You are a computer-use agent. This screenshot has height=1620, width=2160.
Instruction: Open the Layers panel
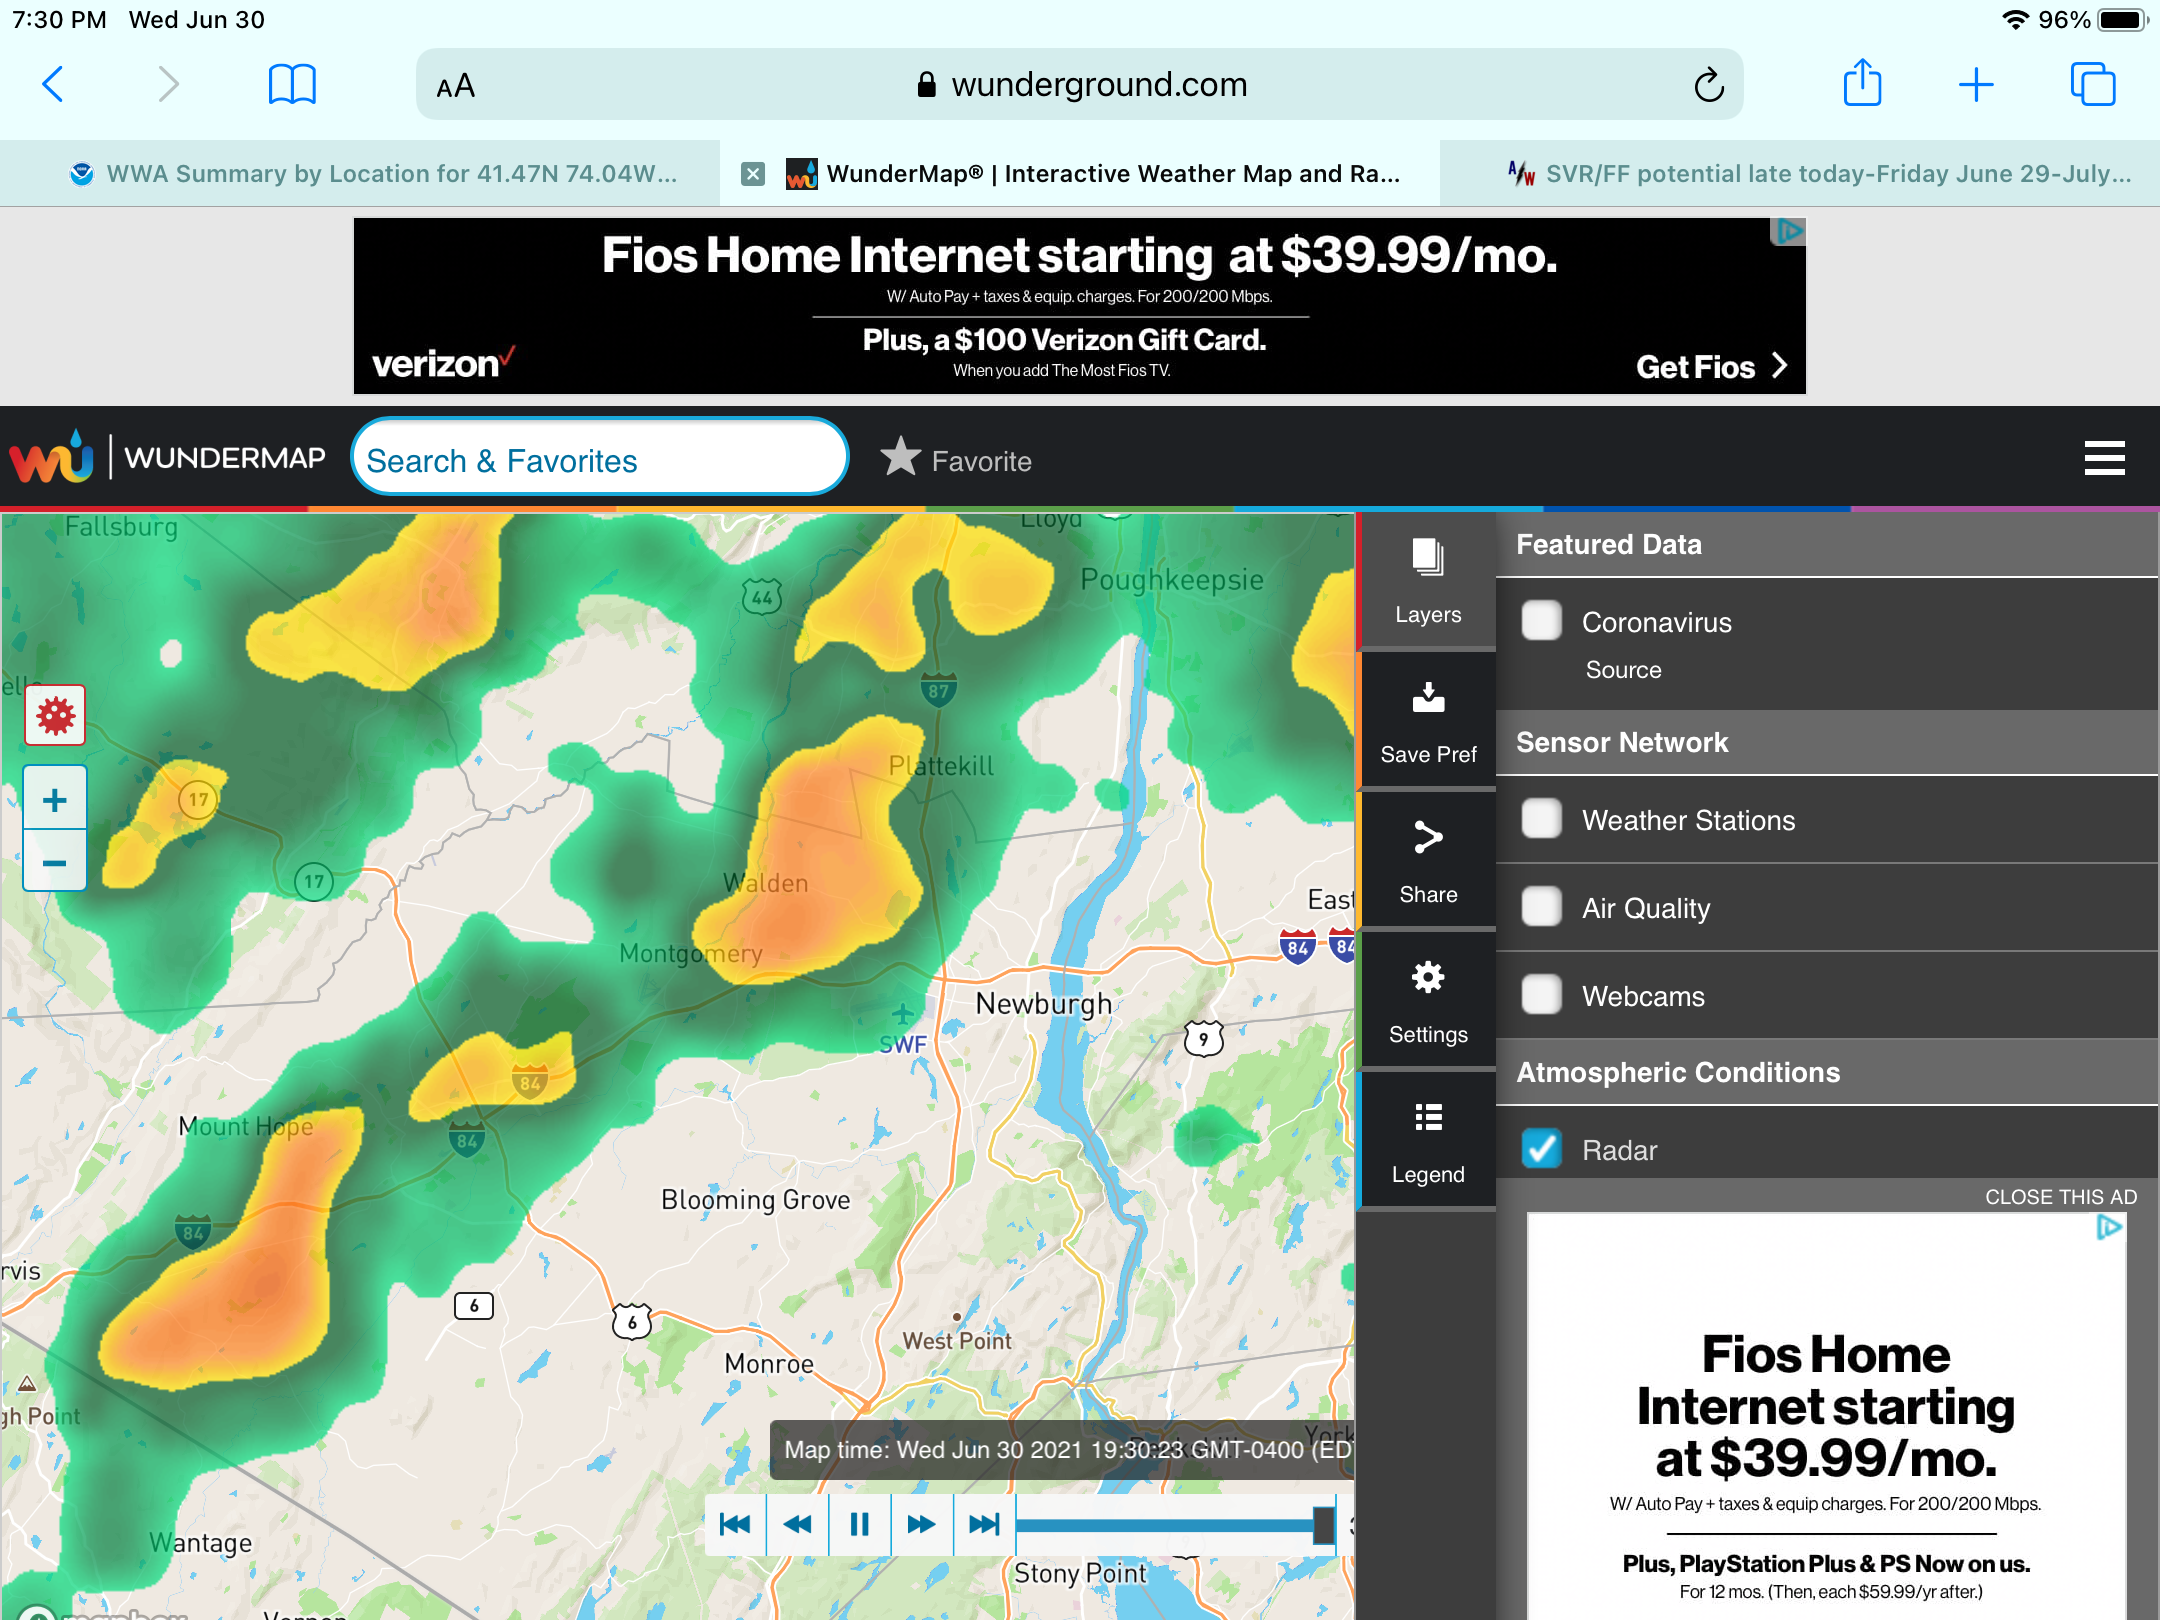(x=1428, y=581)
